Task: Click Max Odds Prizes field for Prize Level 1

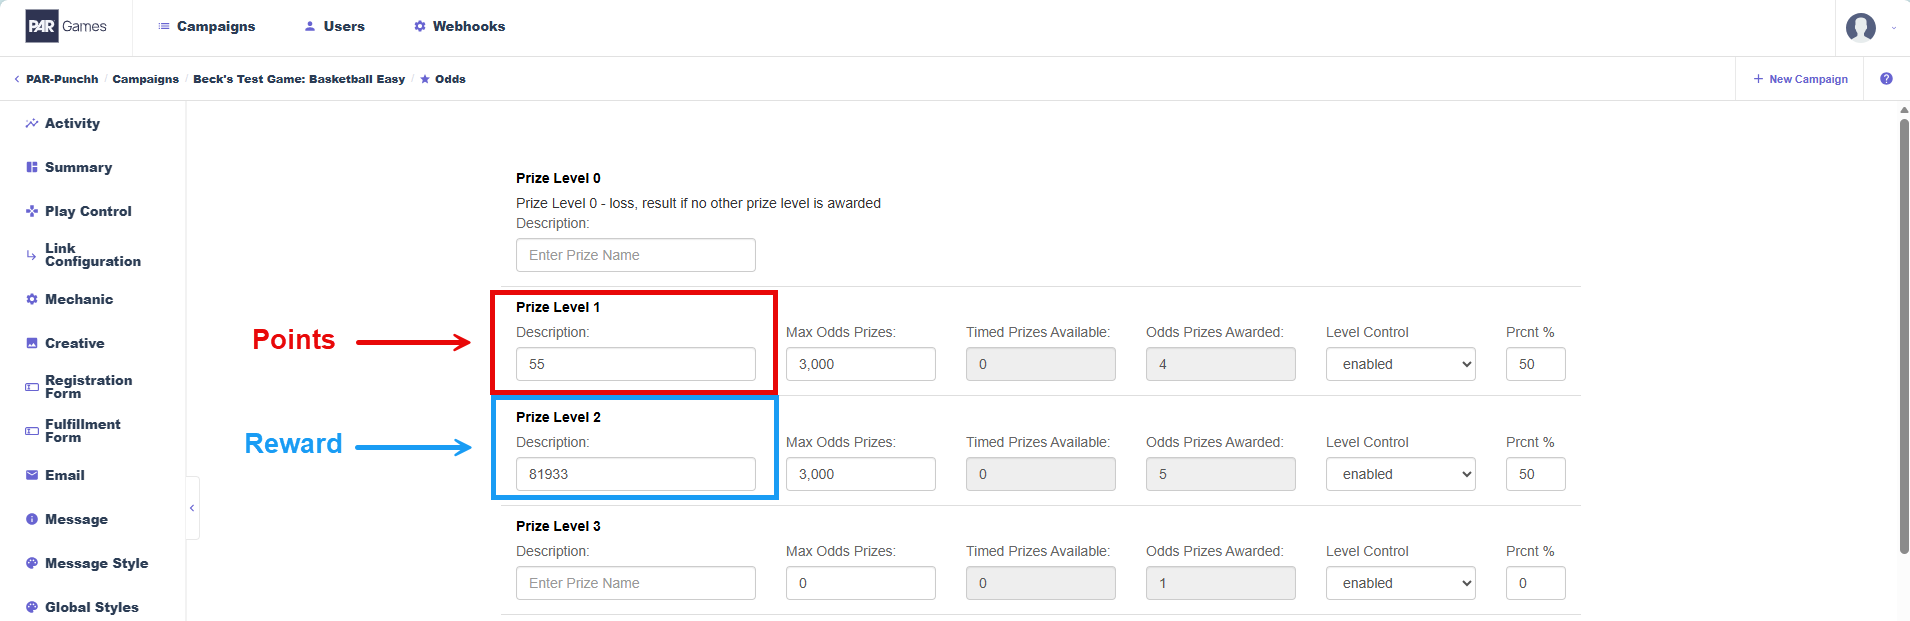Action: (x=861, y=364)
